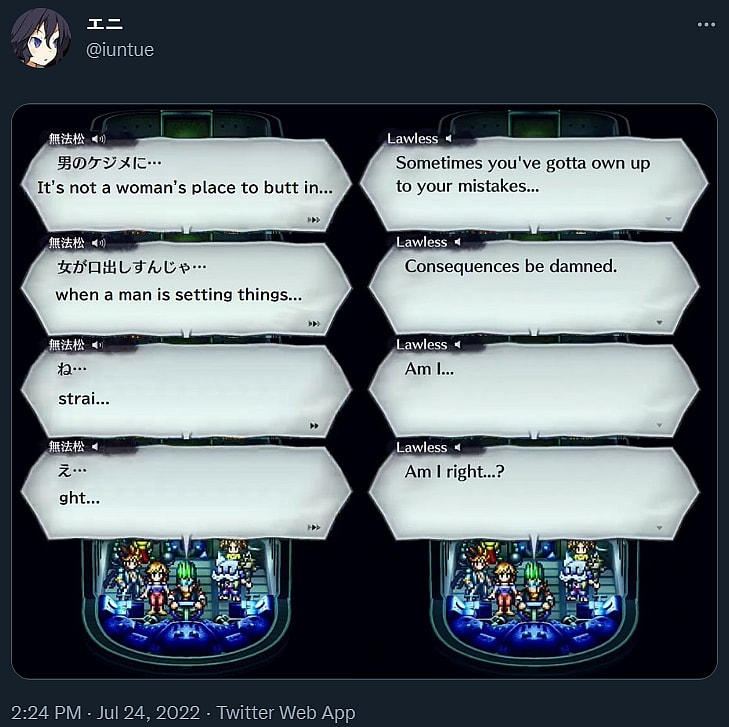Click speaker icon beside fourth 無法松 label
Image resolution: width=729 pixels, height=727 pixels.
tap(95, 446)
